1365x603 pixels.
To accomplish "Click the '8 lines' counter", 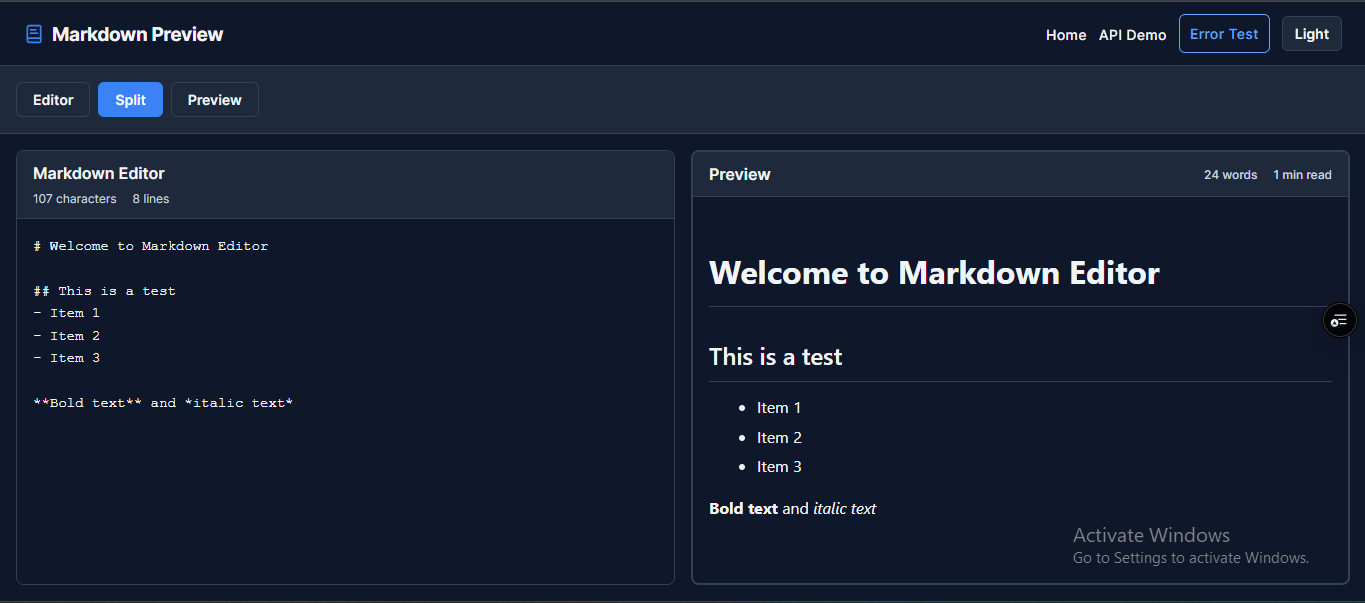I will coord(150,199).
